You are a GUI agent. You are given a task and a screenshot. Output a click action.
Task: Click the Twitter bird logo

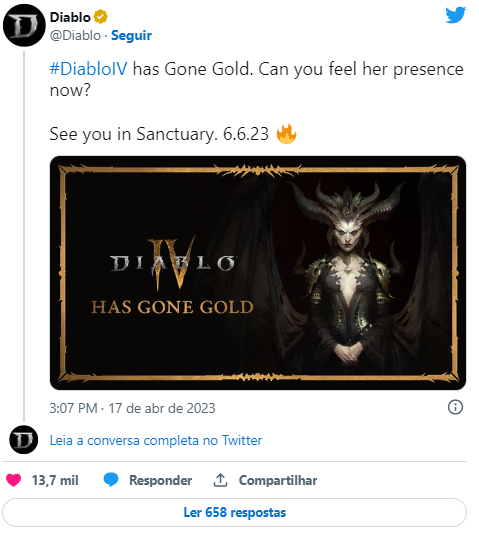[x=455, y=15]
